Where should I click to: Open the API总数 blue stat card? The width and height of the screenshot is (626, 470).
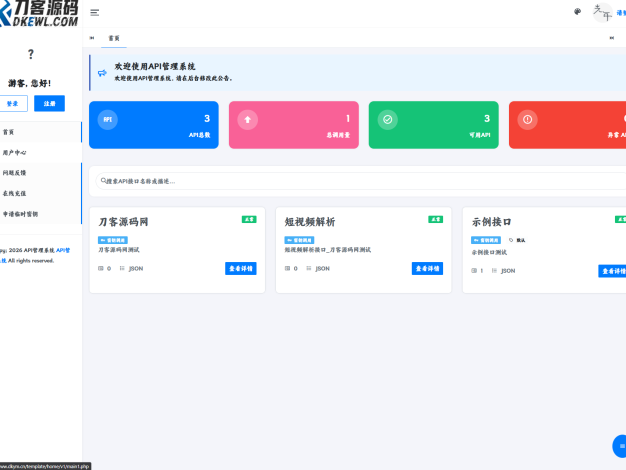[x=154, y=125]
